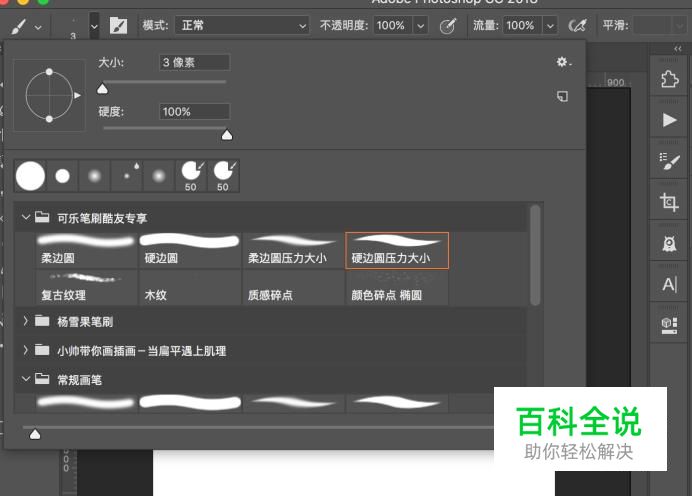This screenshot has width=692, height=496.
Task: Click the 不透明度 100% value field
Action: 393,26
